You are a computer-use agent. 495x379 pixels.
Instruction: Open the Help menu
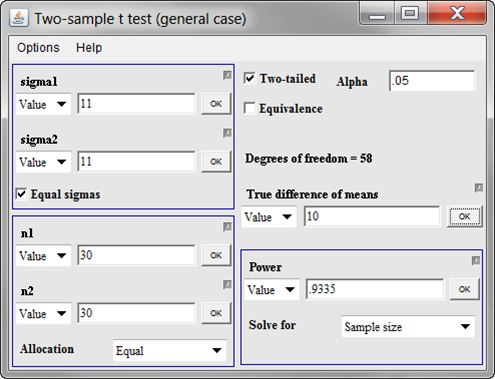click(x=89, y=48)
